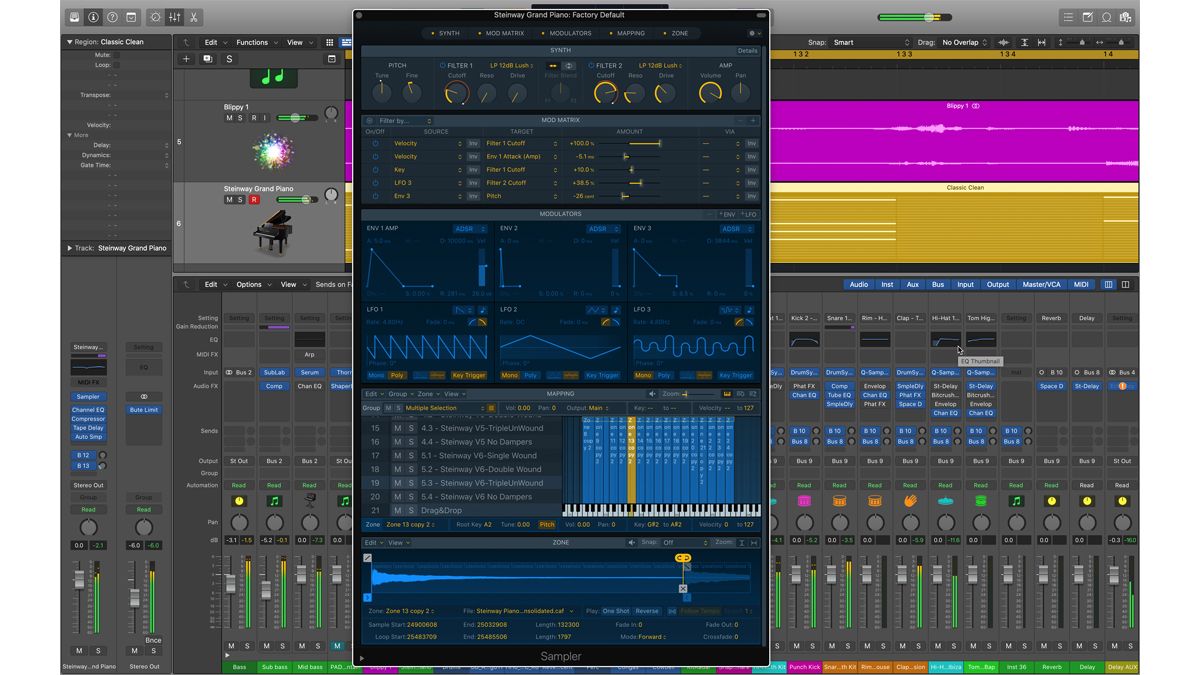Adjust the master volume slider at top
Viewport: 1200px width, 675px height.
coord(915,17)
